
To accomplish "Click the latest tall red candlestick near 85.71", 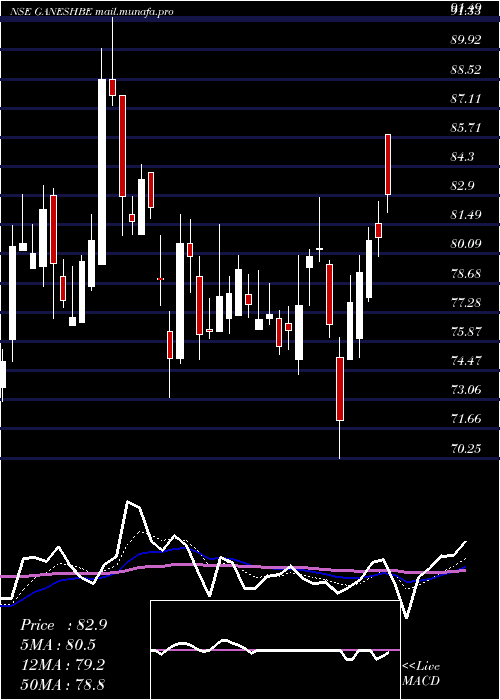I will click(388, 164).
